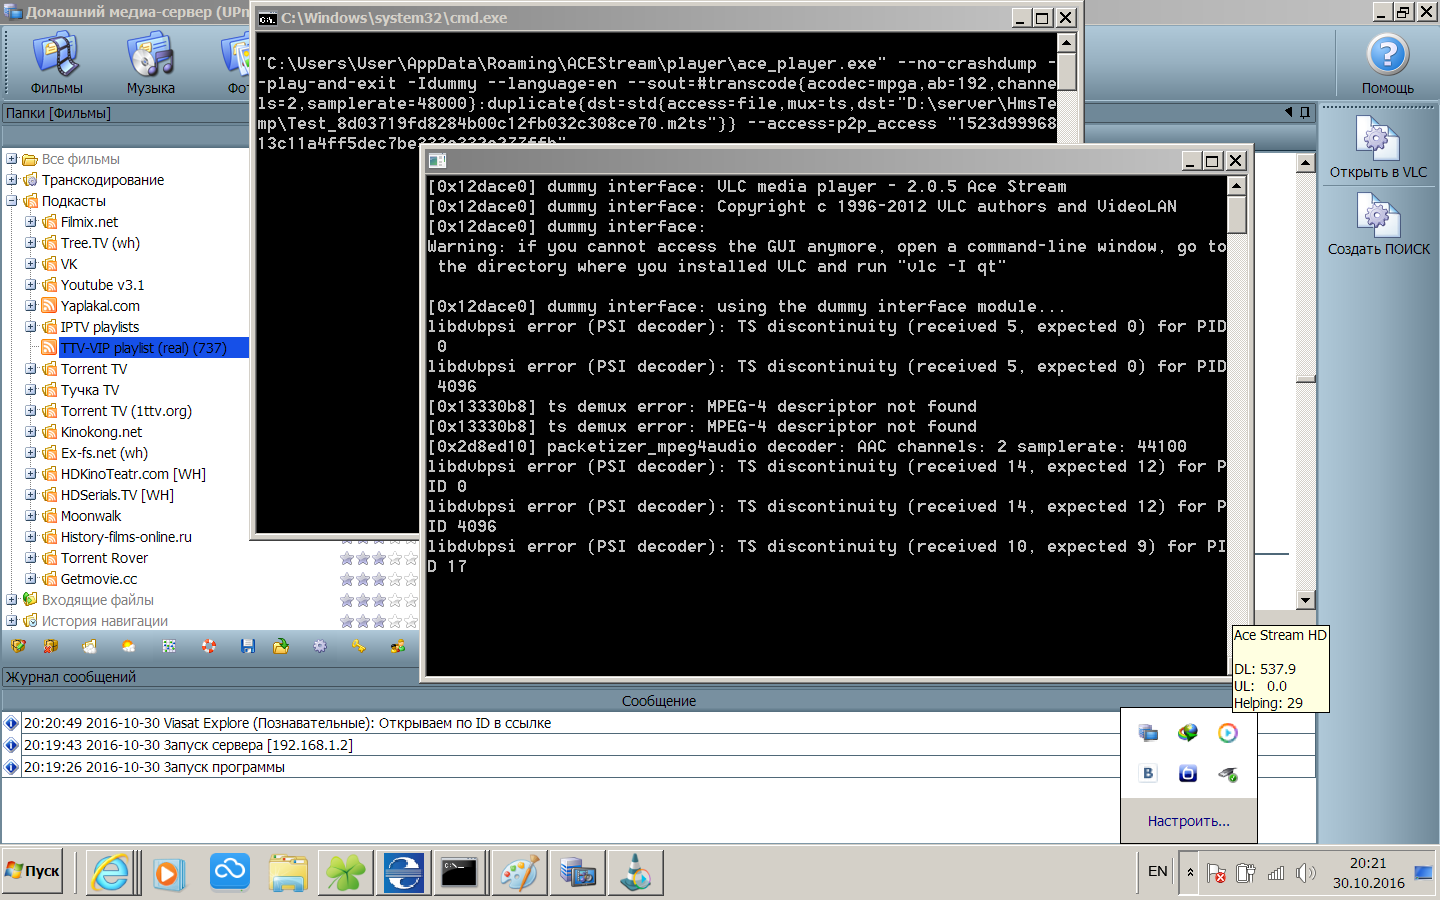Switch to the Музыка music section
This screenshot has width=1440, height=900.
coord(150,63)
